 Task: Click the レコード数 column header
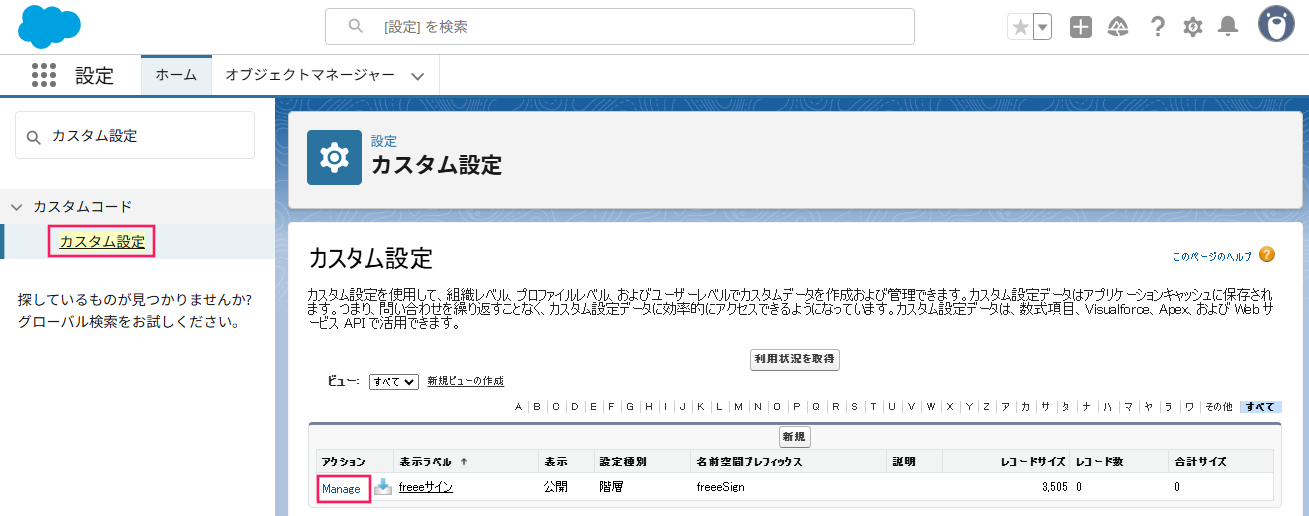click(1100, 462)
